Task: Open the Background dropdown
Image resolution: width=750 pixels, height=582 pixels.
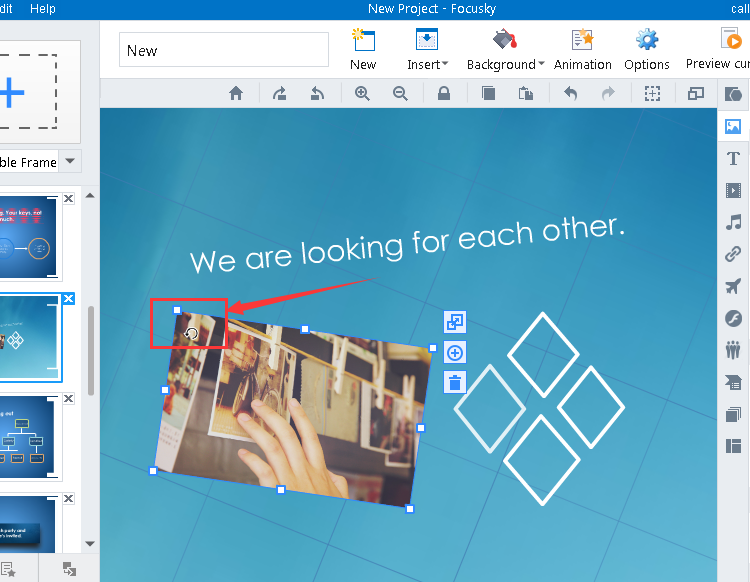Action: (x=506, y=50)
